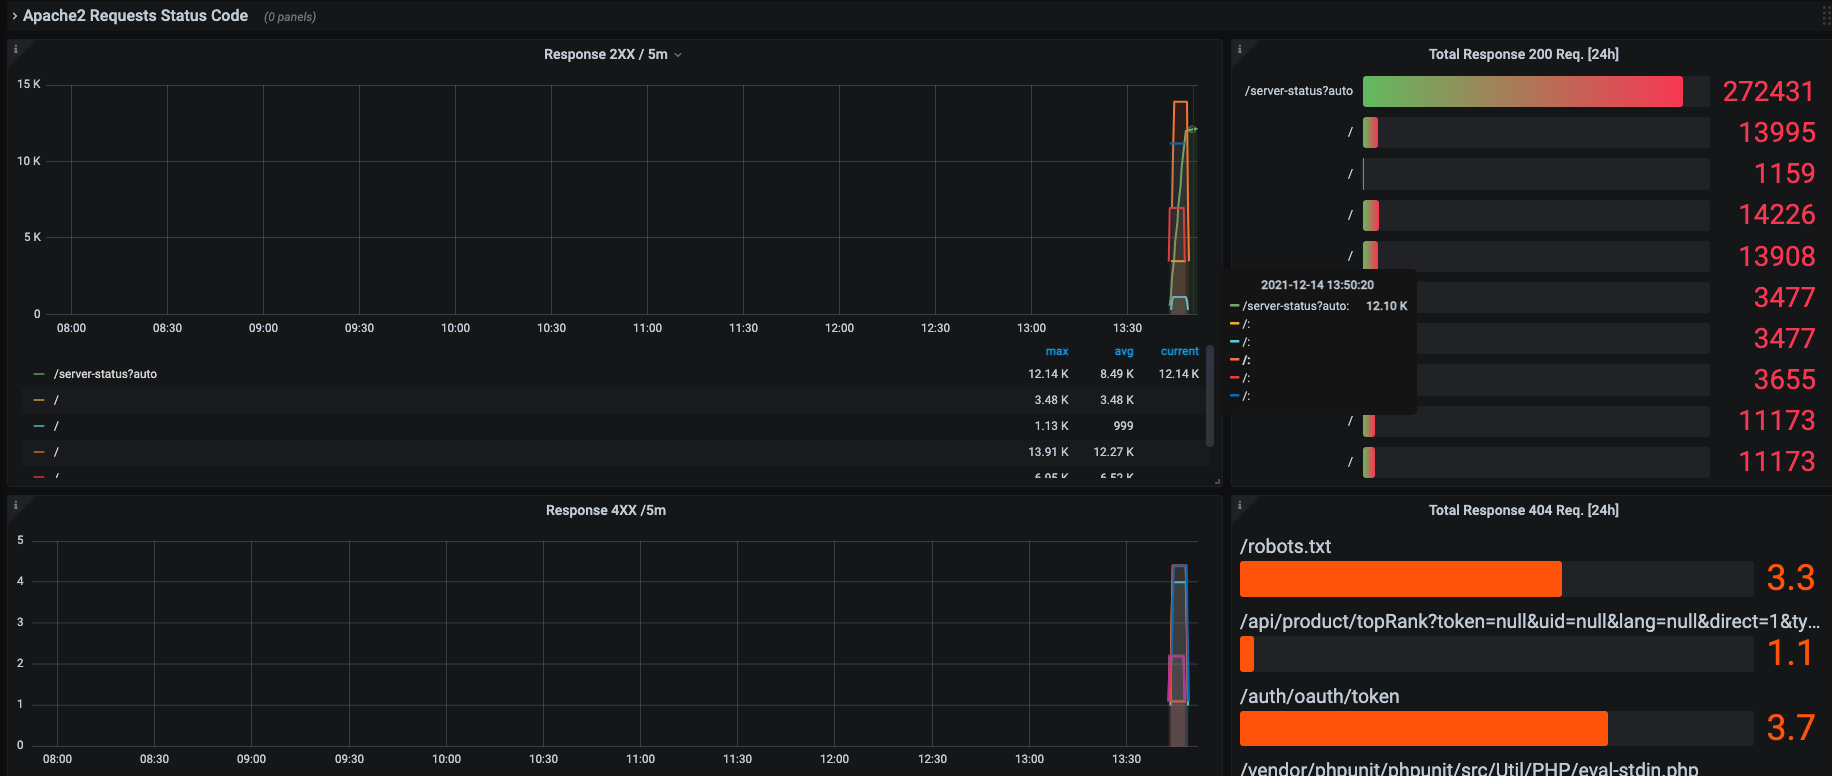
Task: Click resize handle corner of Response 2XX panel
Action: (1217, 481)
